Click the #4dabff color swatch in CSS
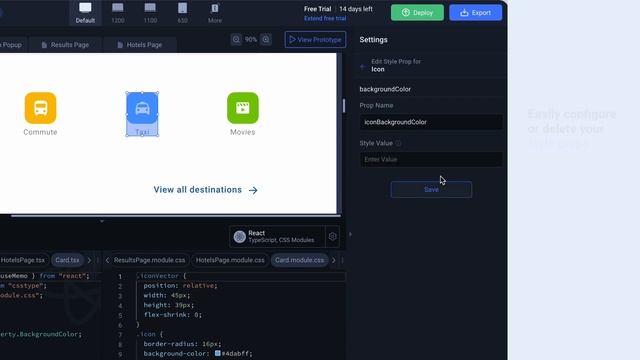 (218, 353)
